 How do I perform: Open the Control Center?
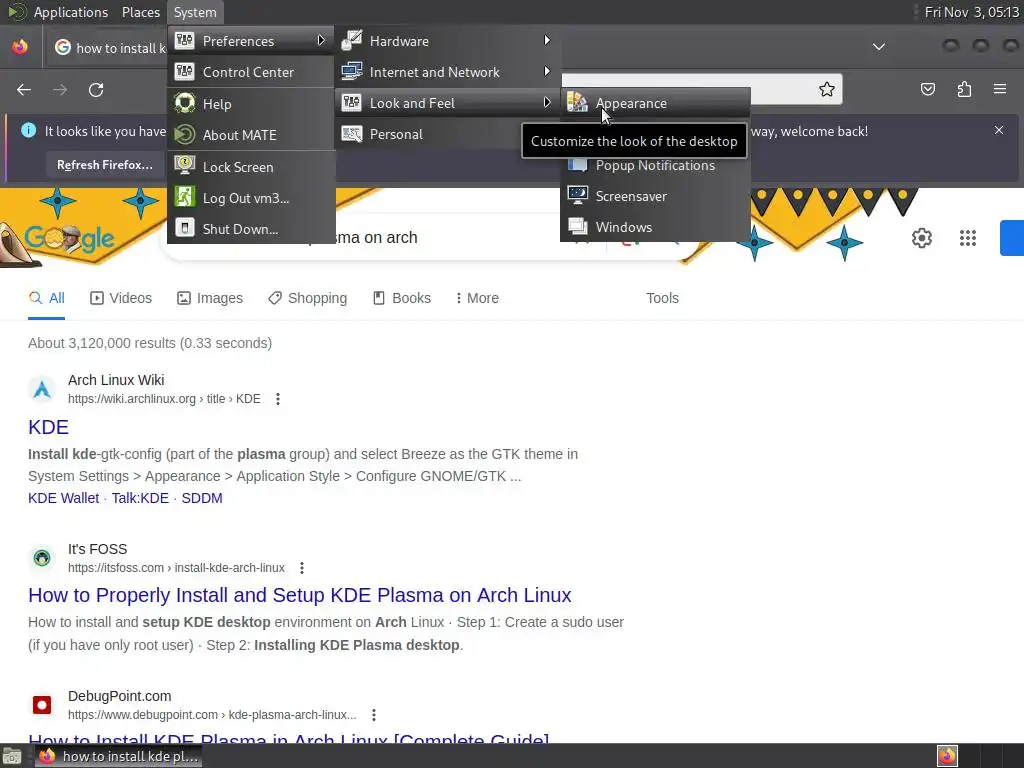[x=251, y=72]
